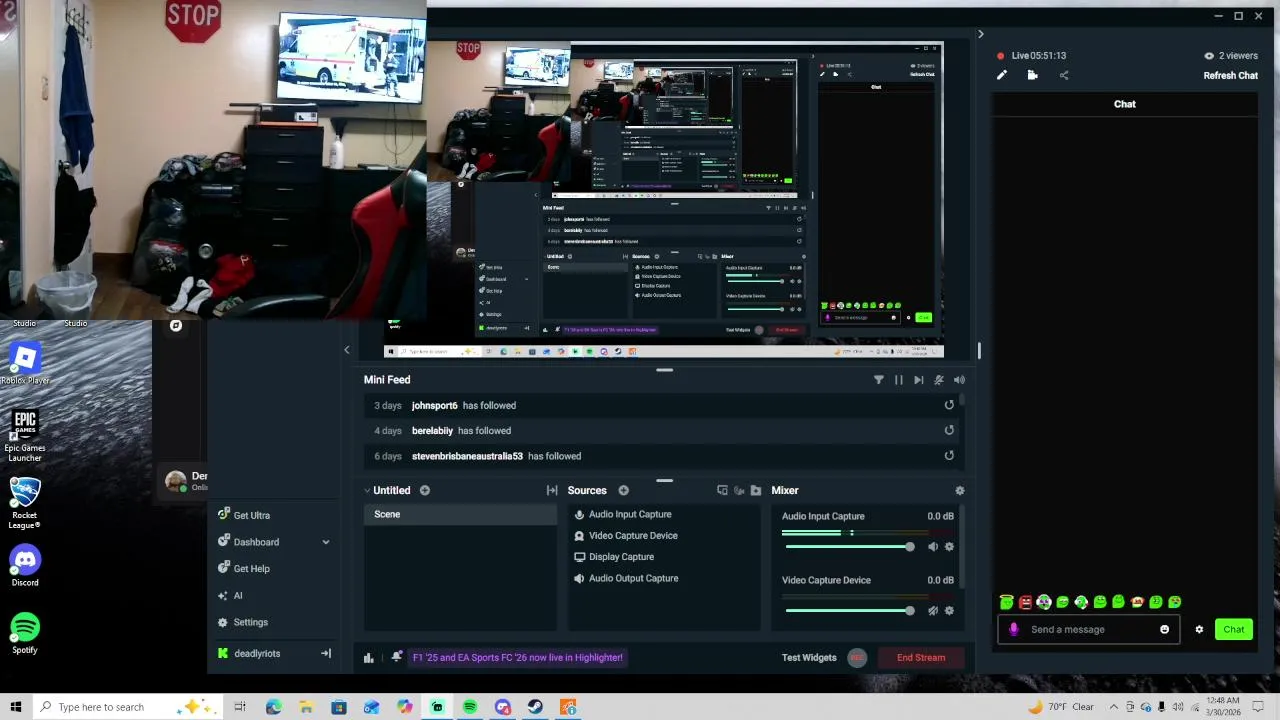Open Spotify desktop shortcut

25,634
